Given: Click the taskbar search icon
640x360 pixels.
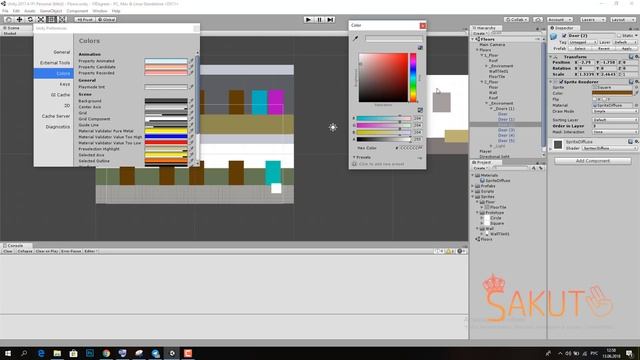Looking at the screenshot, I should (24, 353).
